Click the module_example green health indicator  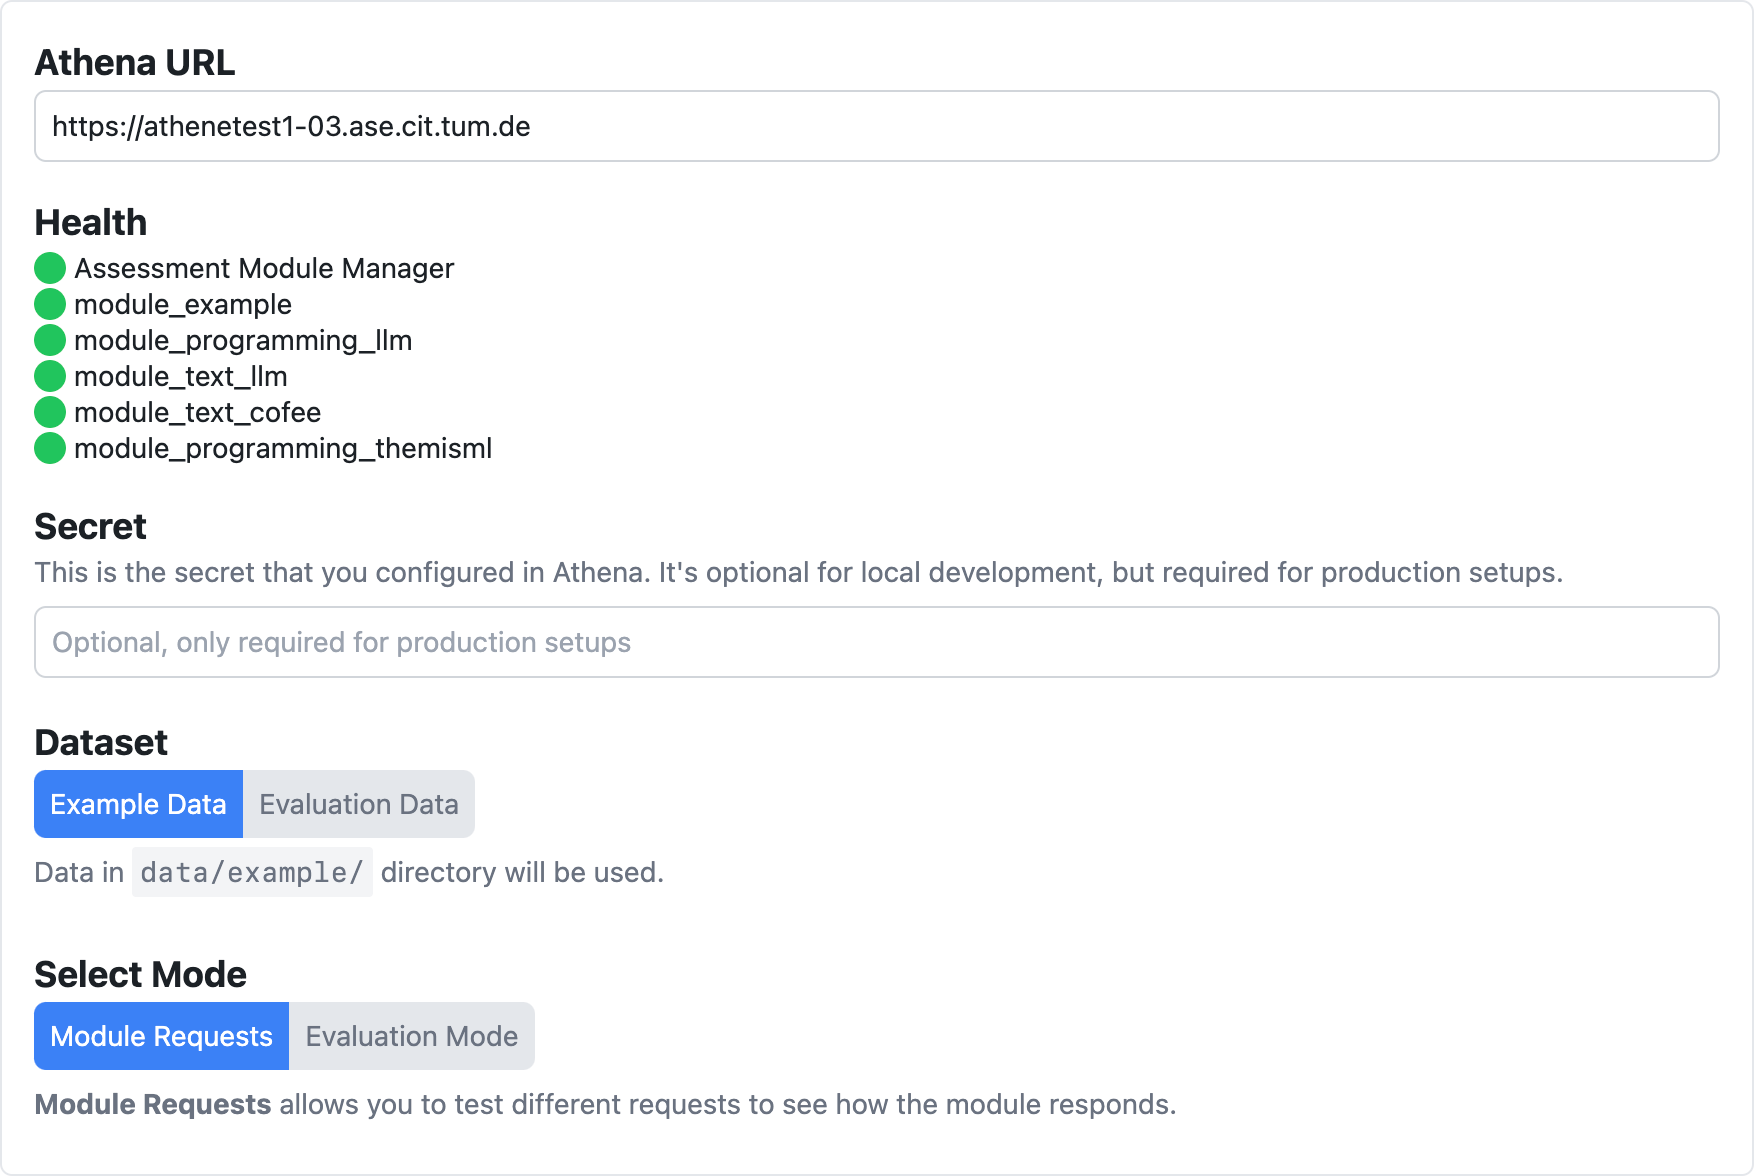[50, 304]
